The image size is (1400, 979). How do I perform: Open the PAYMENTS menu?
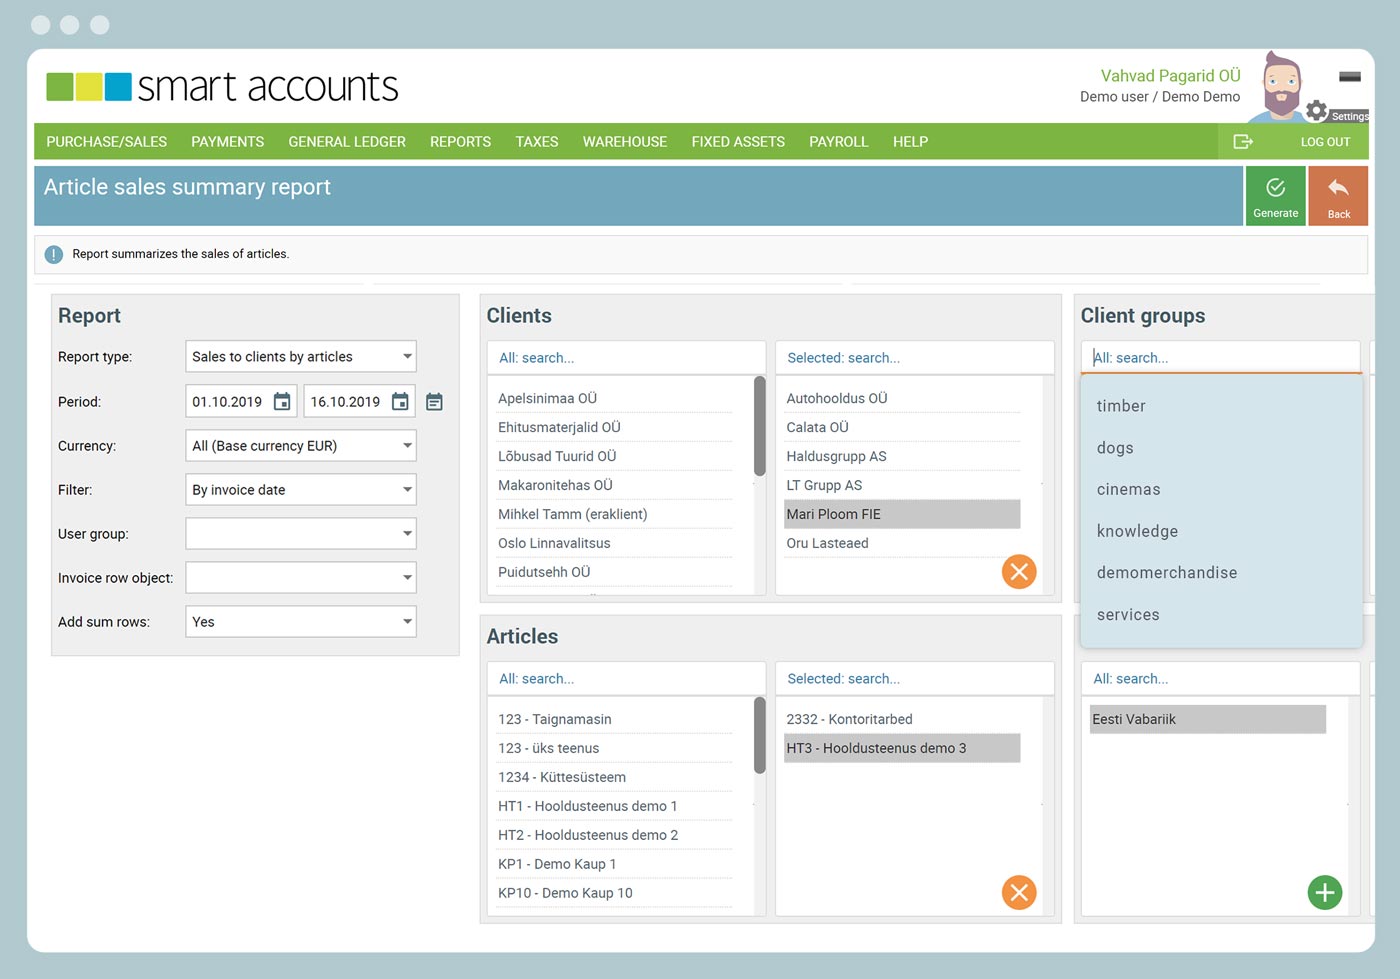click(228, 142)
